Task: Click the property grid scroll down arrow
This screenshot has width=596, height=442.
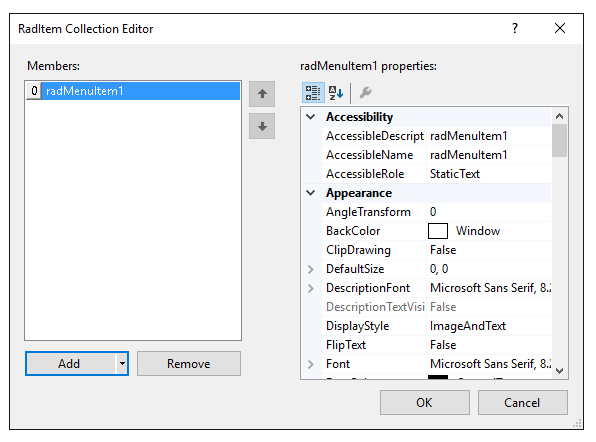Action: click(x=559, y=371)
